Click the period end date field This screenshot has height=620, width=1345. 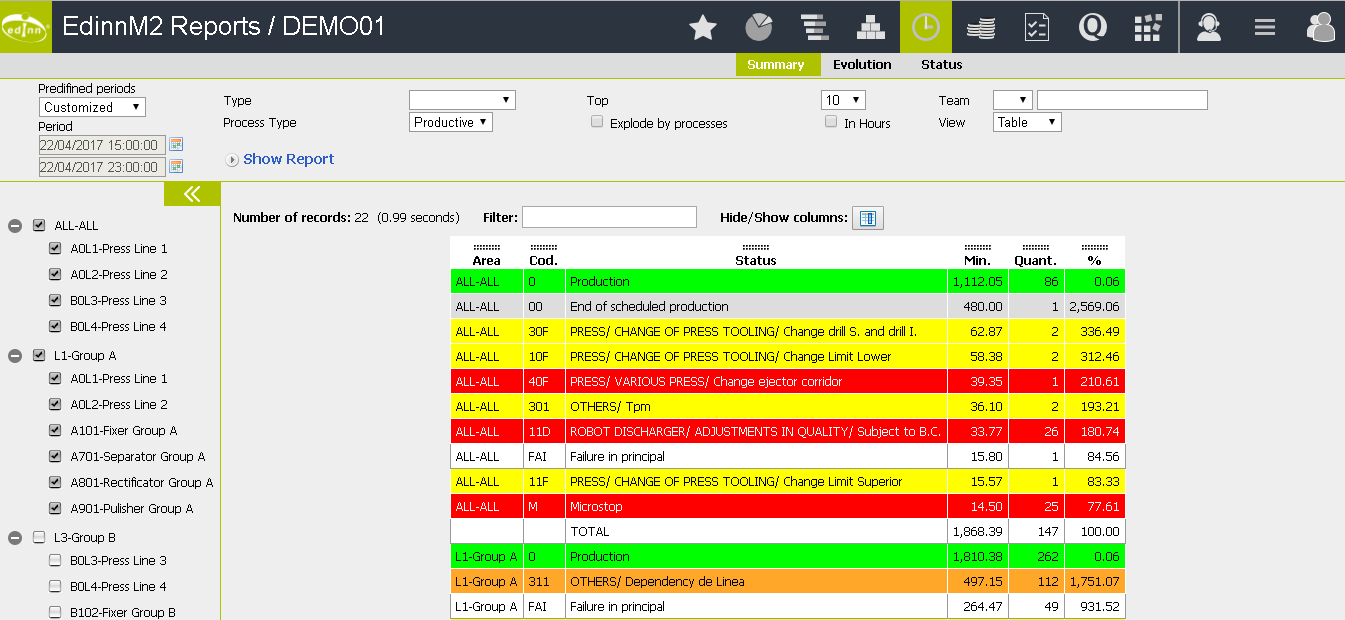(x=102, y=167)
